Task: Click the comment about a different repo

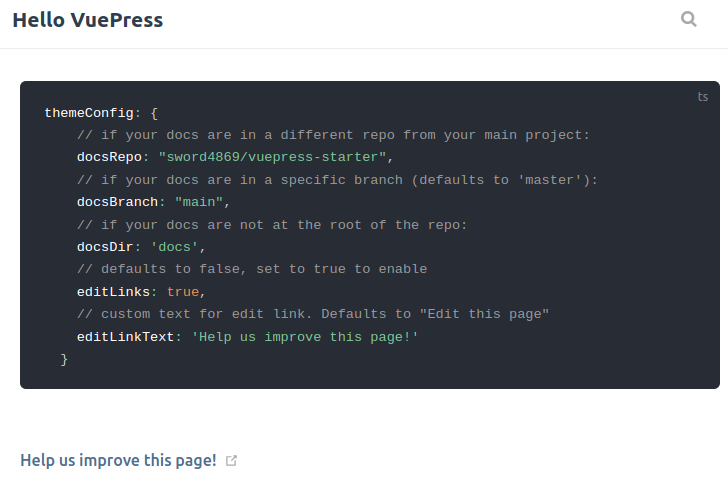Action: (x=333, y=135)
